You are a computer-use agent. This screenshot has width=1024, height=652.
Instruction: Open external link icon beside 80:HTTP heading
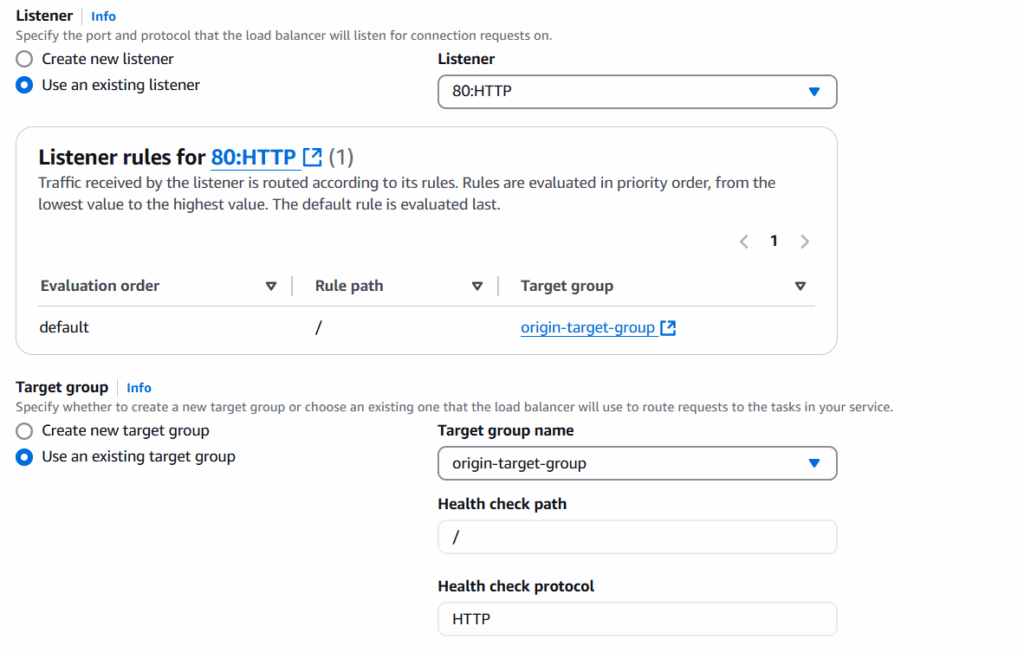(313, 157)
